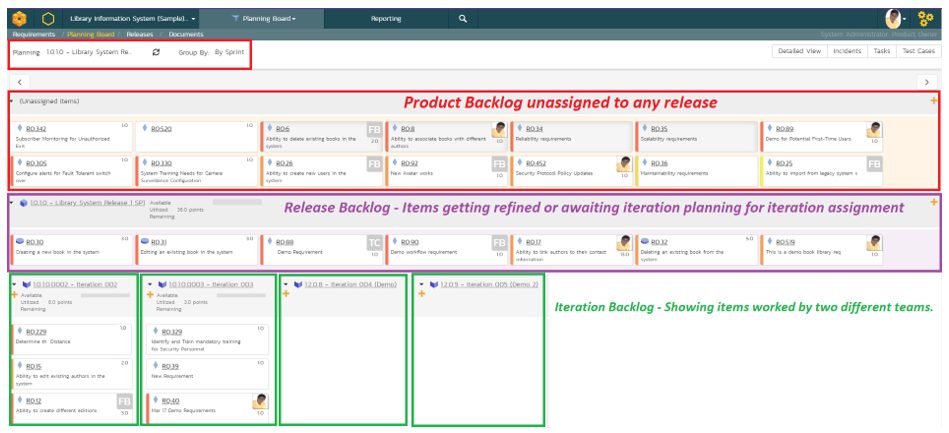Open requirement RQ:342 link

pos(36,129)
